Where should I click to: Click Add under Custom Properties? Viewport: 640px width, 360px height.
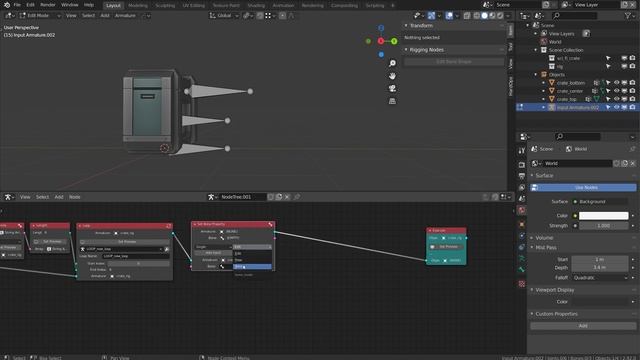(583, 326)
